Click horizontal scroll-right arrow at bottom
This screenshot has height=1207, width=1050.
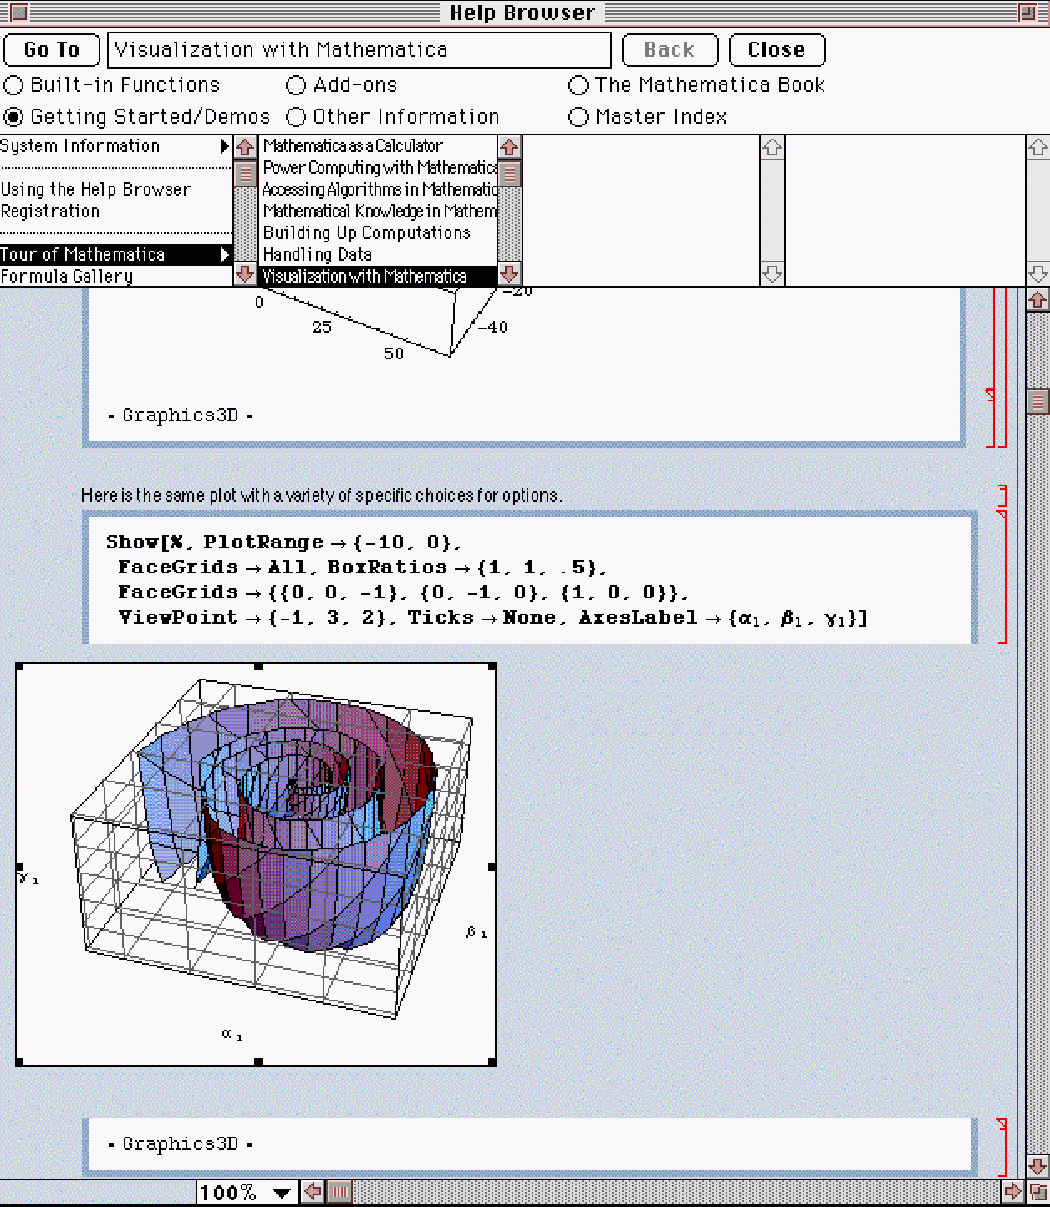coord(1013,1192)
